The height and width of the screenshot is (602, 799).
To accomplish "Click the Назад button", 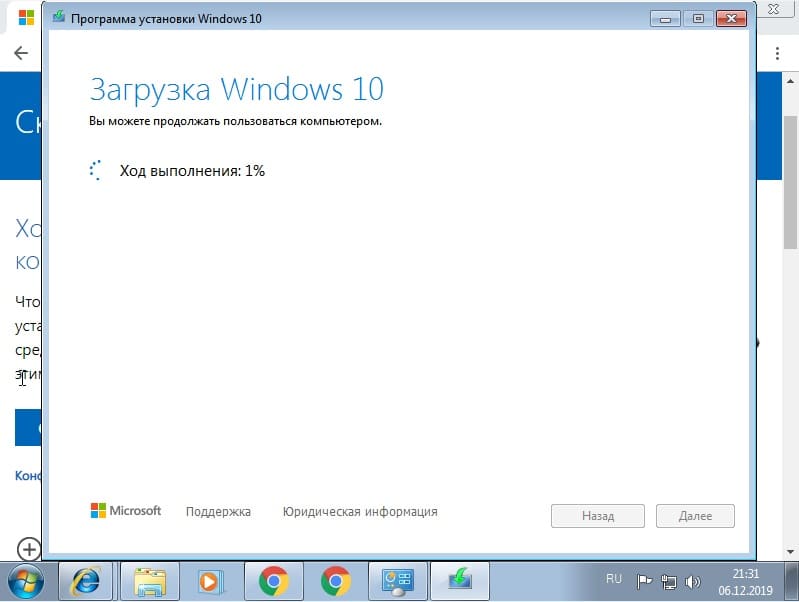I will 597,516.
